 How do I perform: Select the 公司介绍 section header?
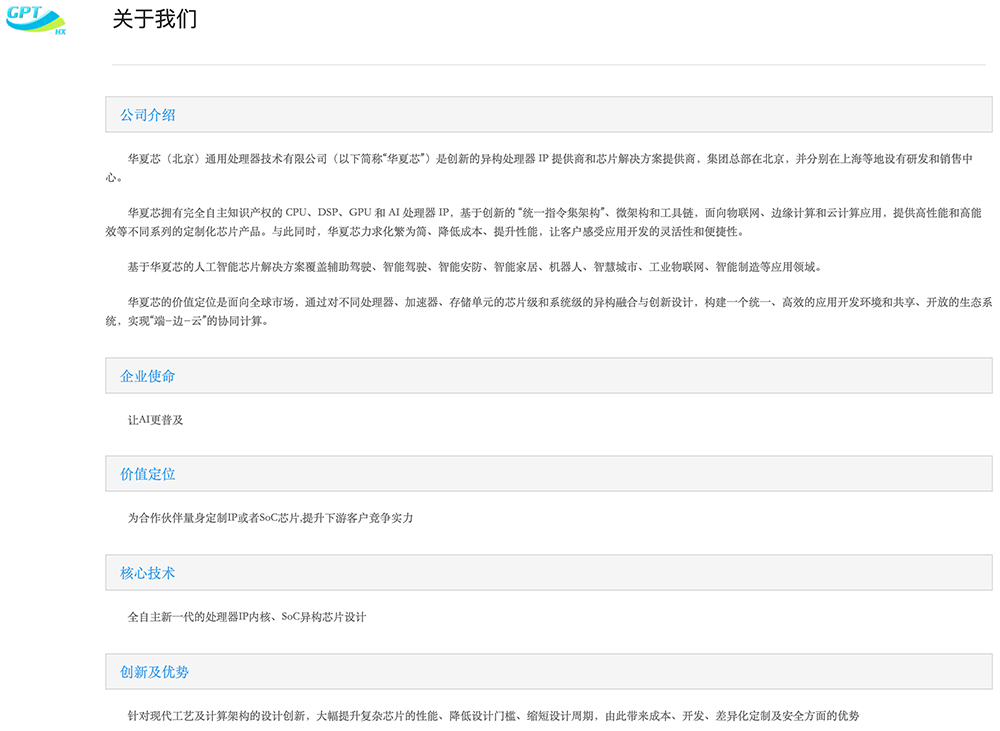pyautogui.click(x=148, y=115)
